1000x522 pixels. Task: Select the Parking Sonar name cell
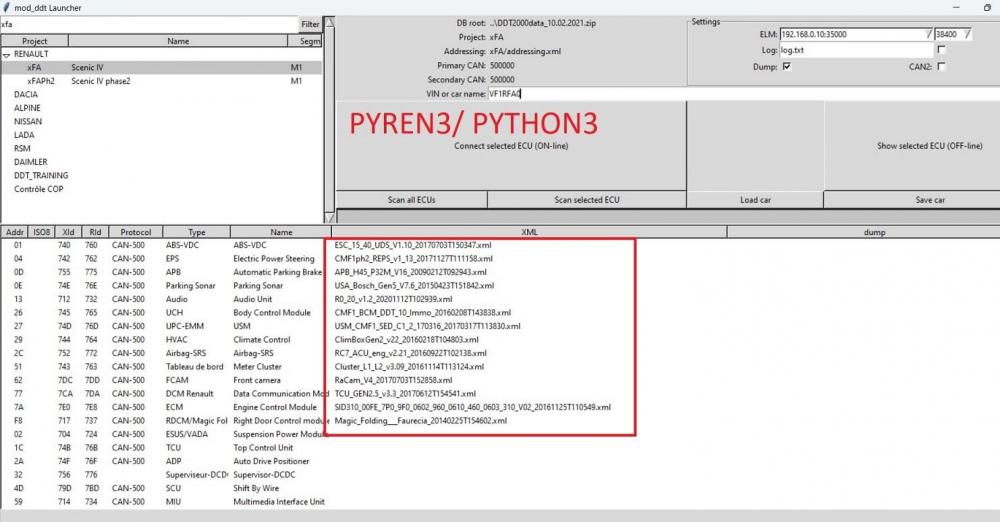click(x=258, y=285)
